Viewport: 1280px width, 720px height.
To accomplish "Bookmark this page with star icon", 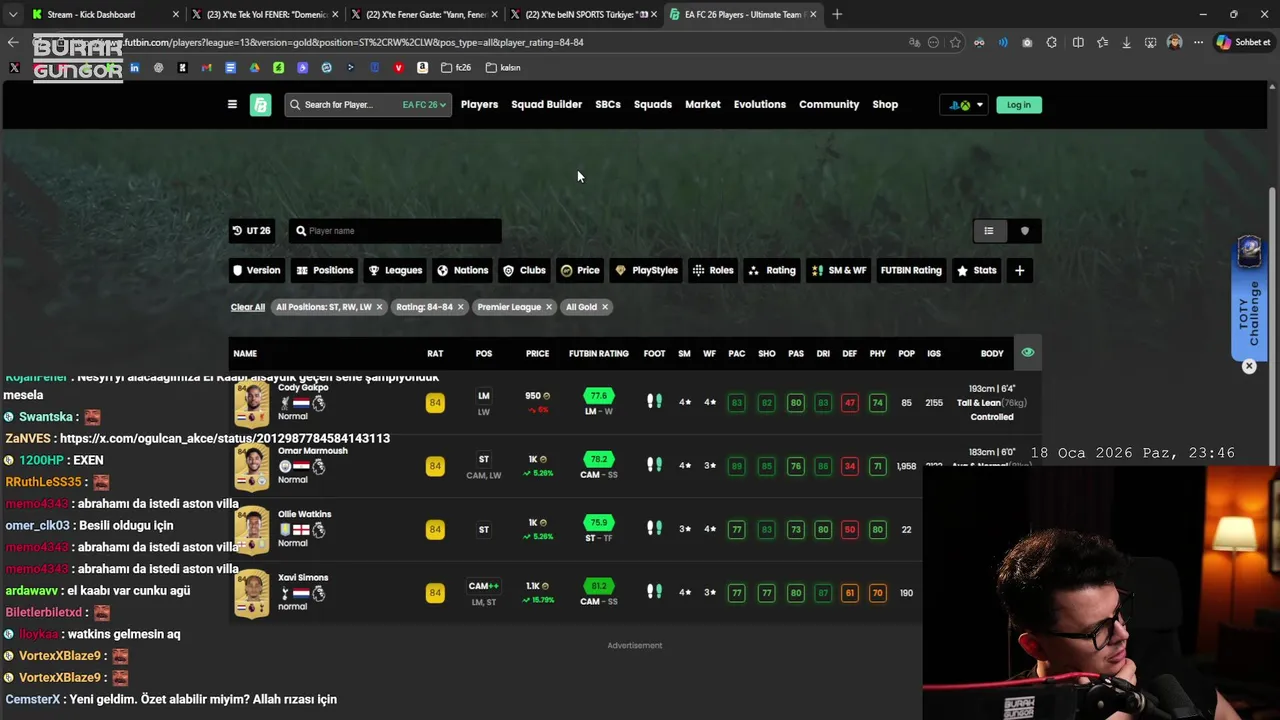I will point(955,42).
